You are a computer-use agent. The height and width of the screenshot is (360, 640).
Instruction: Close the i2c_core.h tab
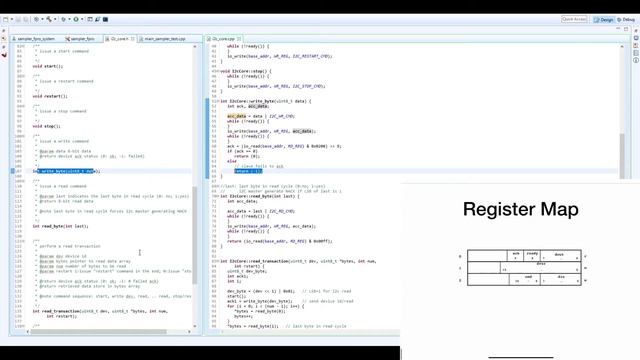133,39
